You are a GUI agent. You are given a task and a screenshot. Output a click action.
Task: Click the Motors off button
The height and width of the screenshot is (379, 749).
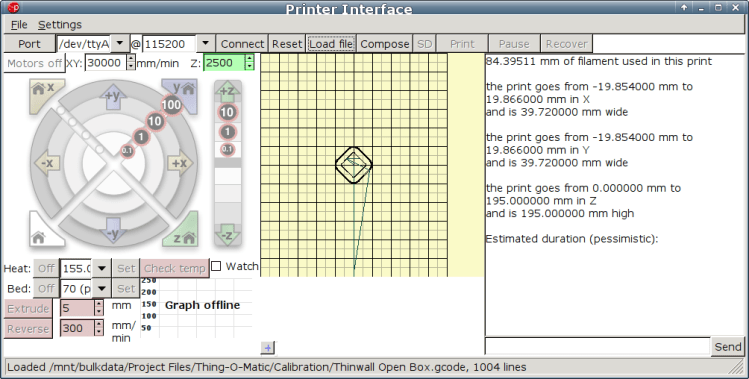tap(34, 63)
